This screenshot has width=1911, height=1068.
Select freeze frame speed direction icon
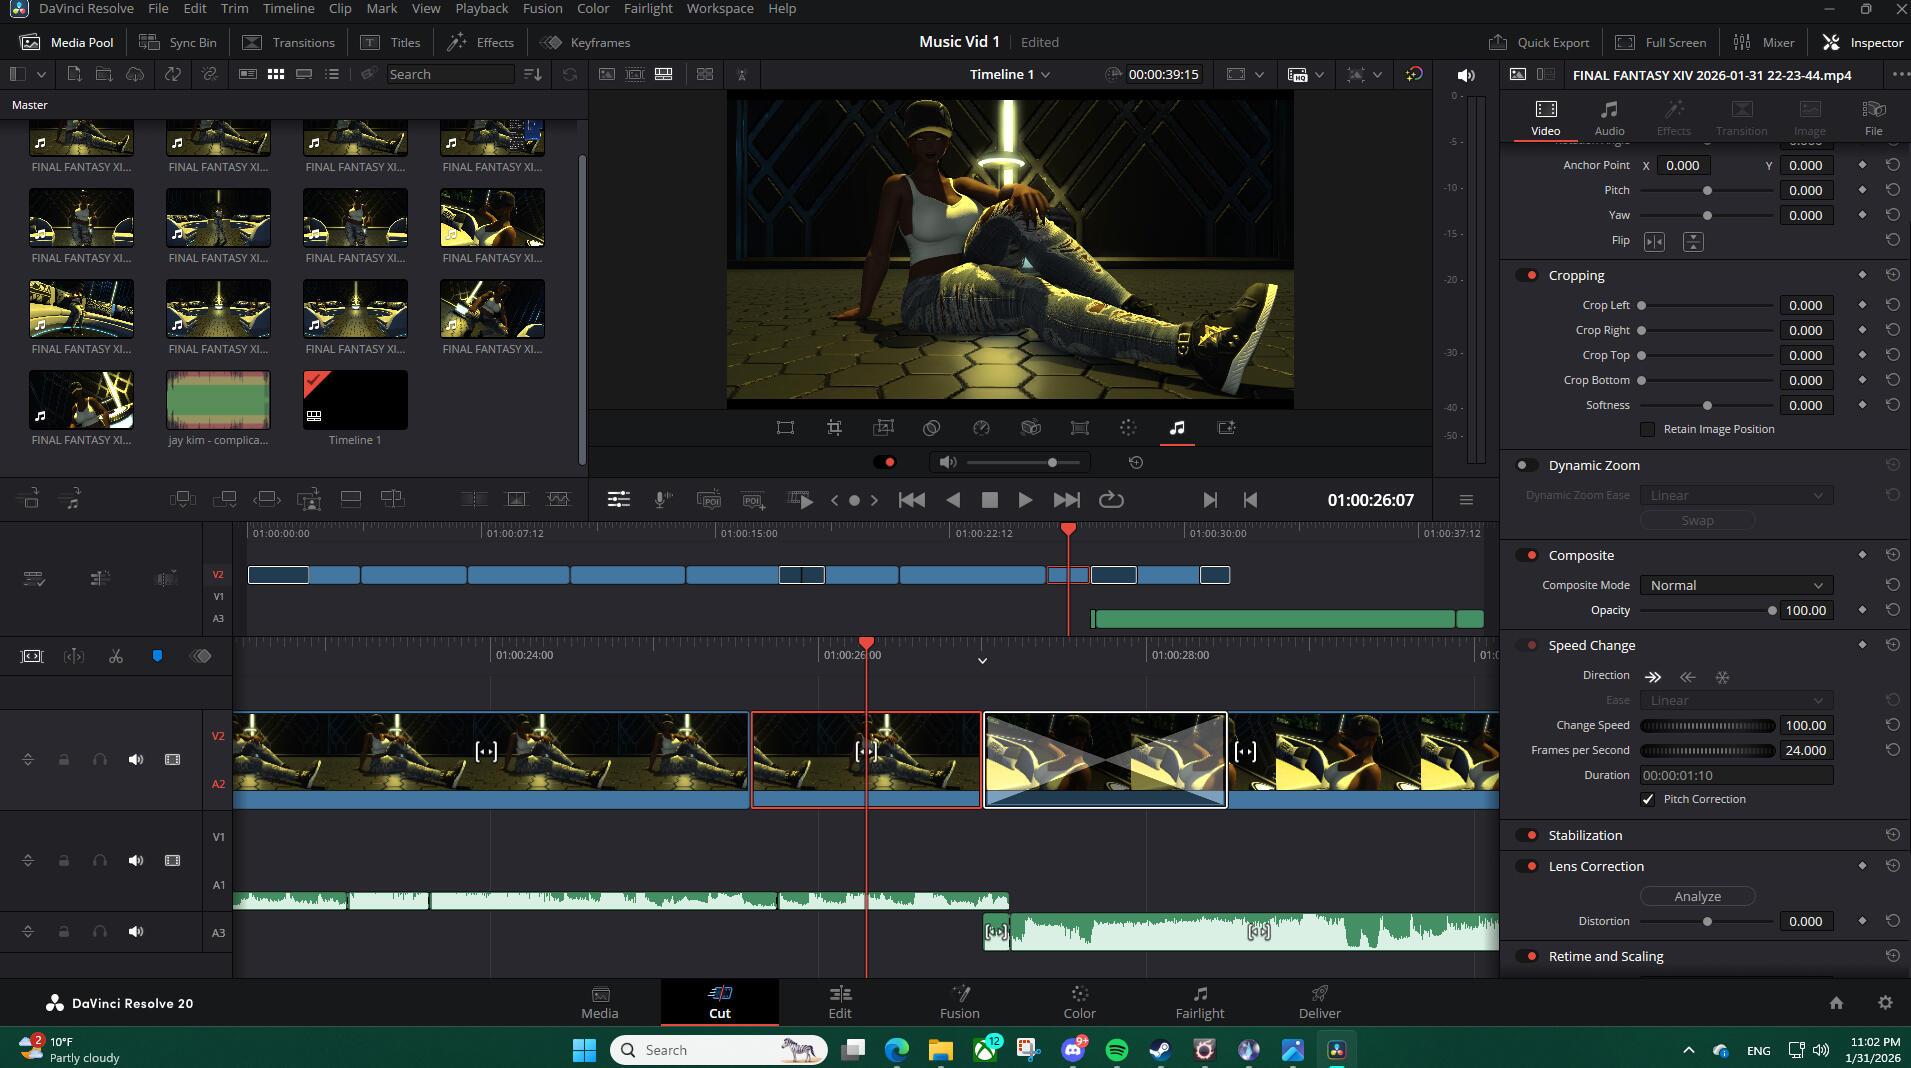tap(1722, 677)
